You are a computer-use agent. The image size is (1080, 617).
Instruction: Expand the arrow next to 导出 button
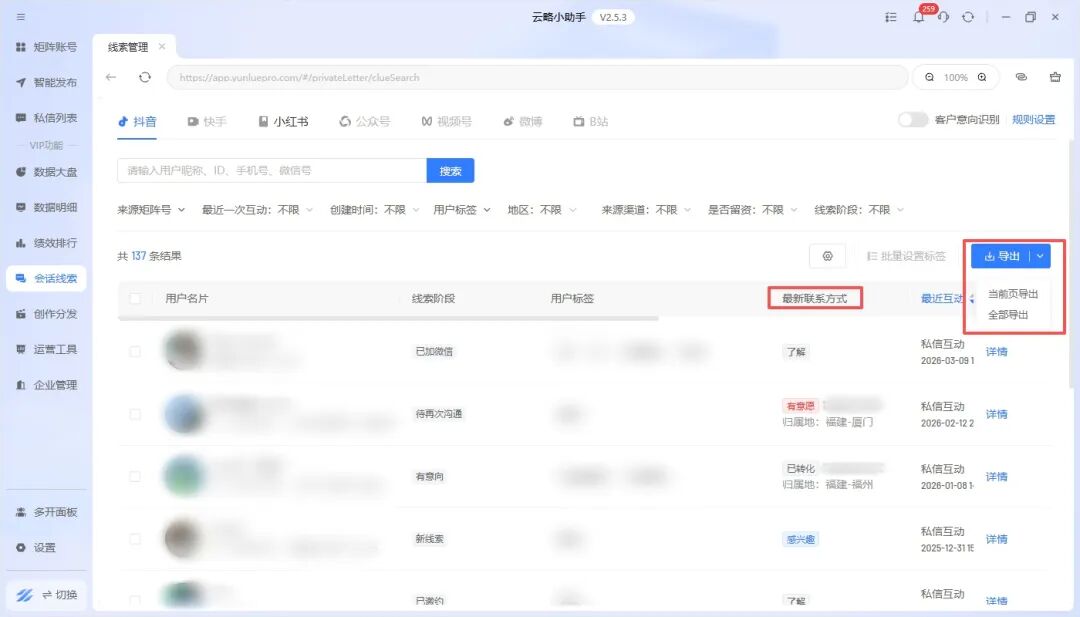[1040, 256]
